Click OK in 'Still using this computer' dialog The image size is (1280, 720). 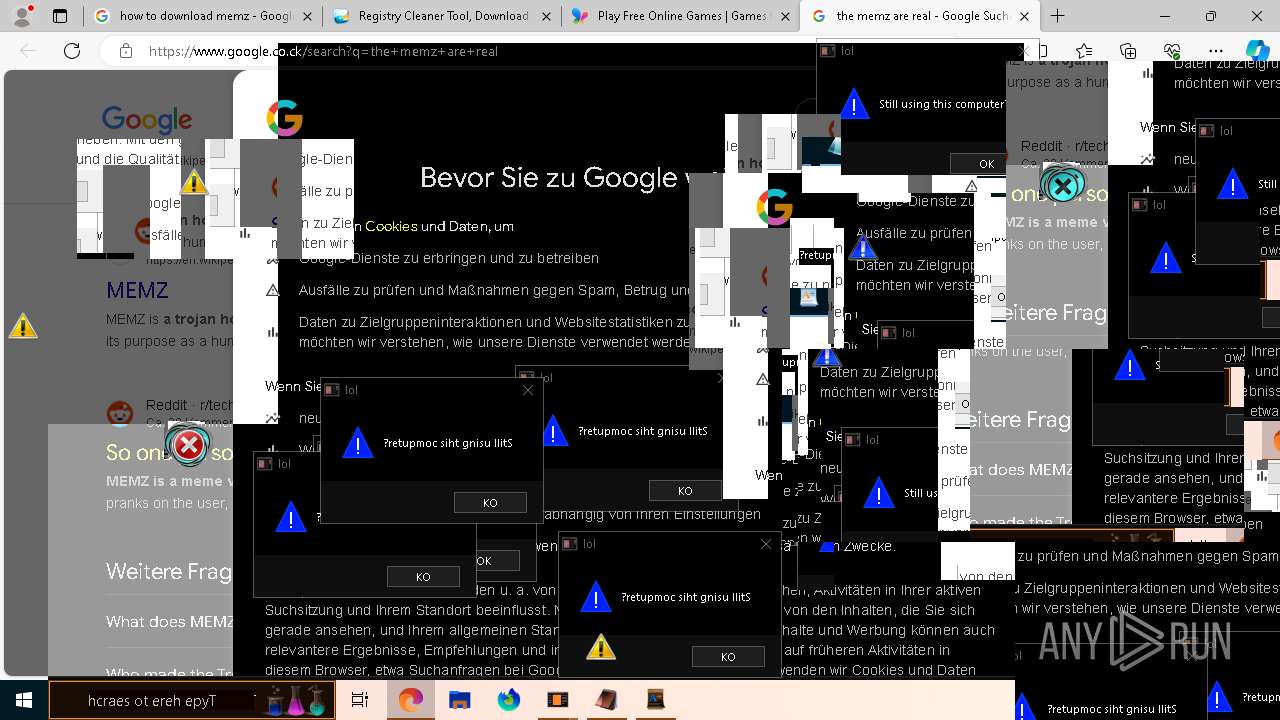986,163
